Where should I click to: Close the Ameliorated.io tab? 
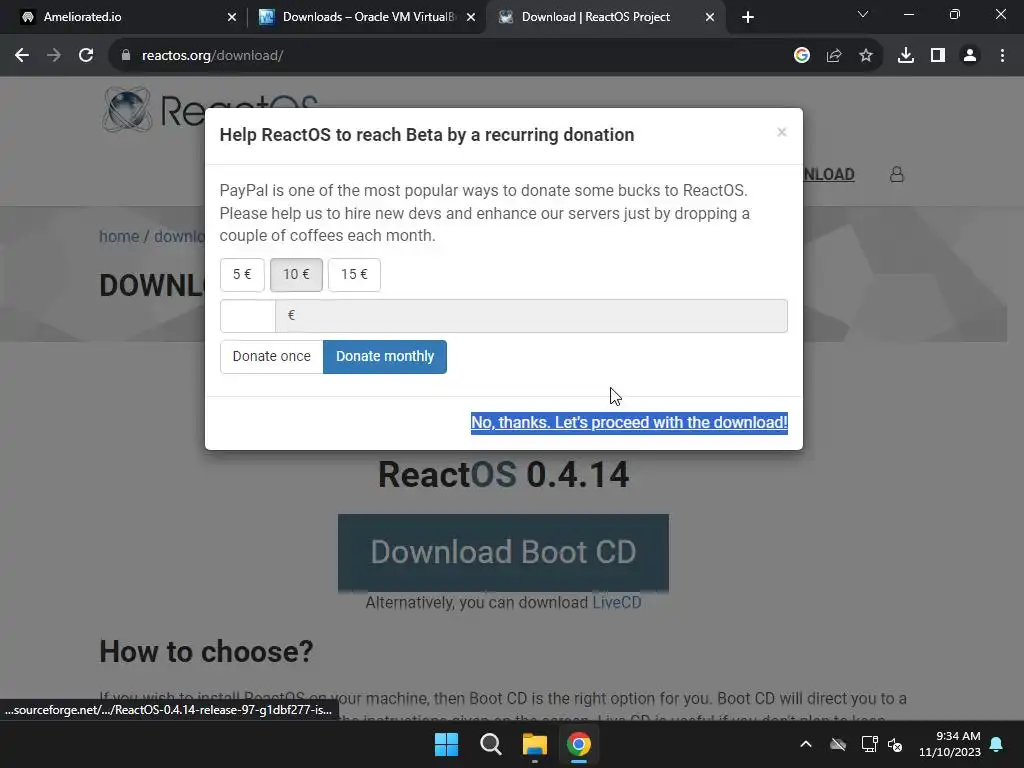(232, 17)
